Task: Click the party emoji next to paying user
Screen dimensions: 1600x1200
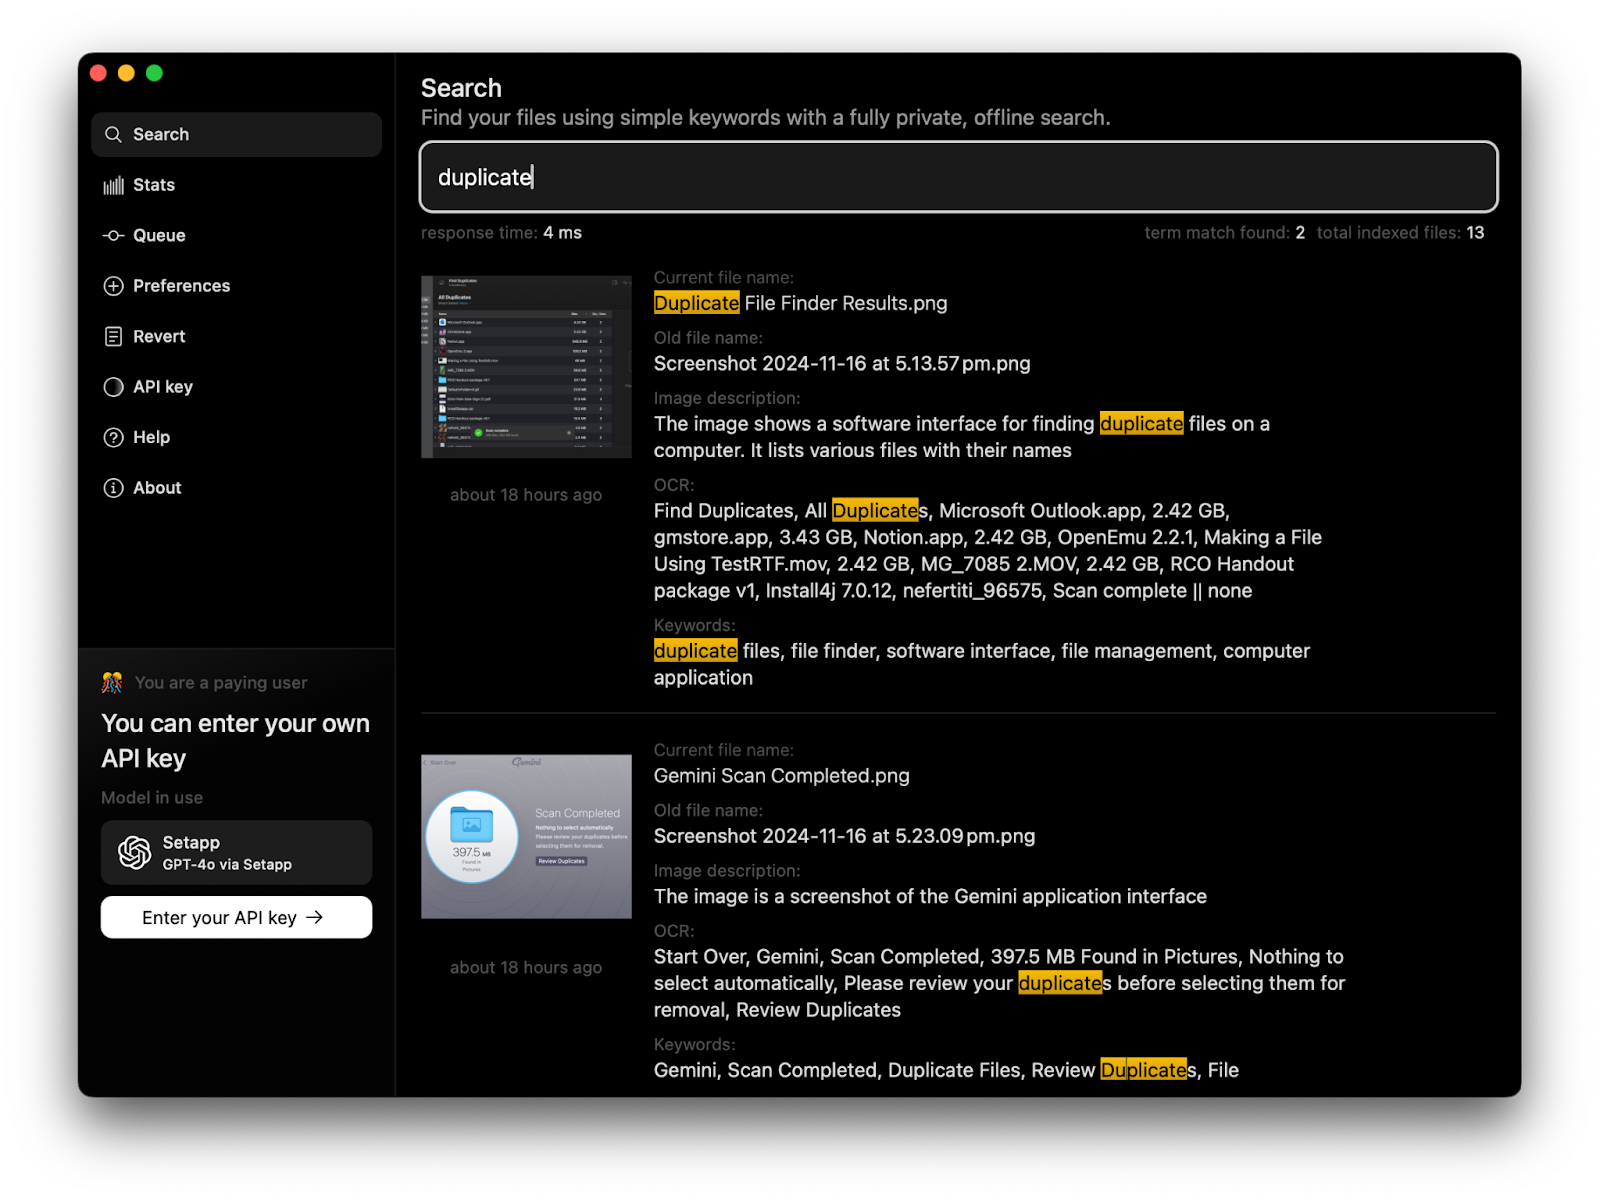Action: [x=112, y=682]
